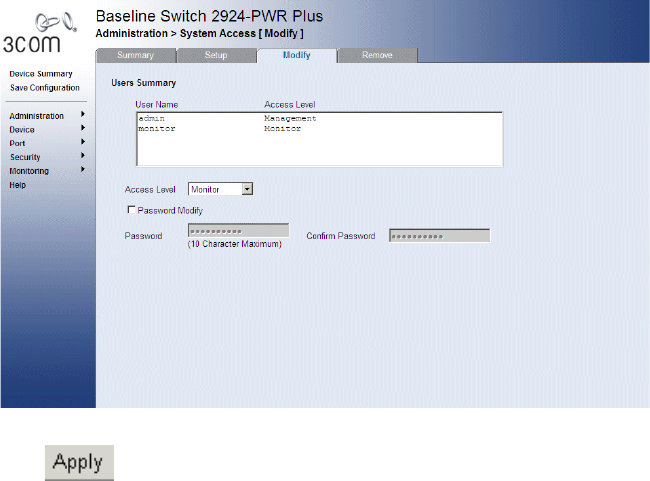The width and height of the screenshot is (650, 481).
Task: Click Management access level entry
Action: coord(290,119)
